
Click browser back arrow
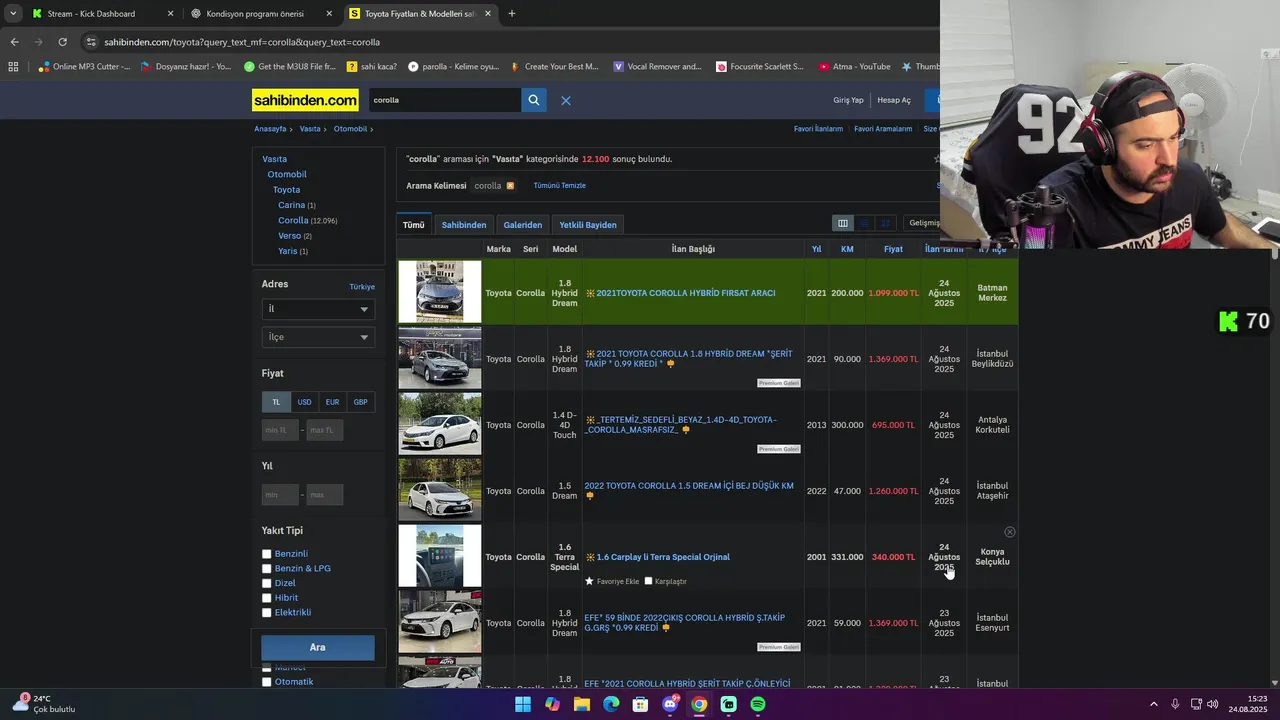click(14, 42)
